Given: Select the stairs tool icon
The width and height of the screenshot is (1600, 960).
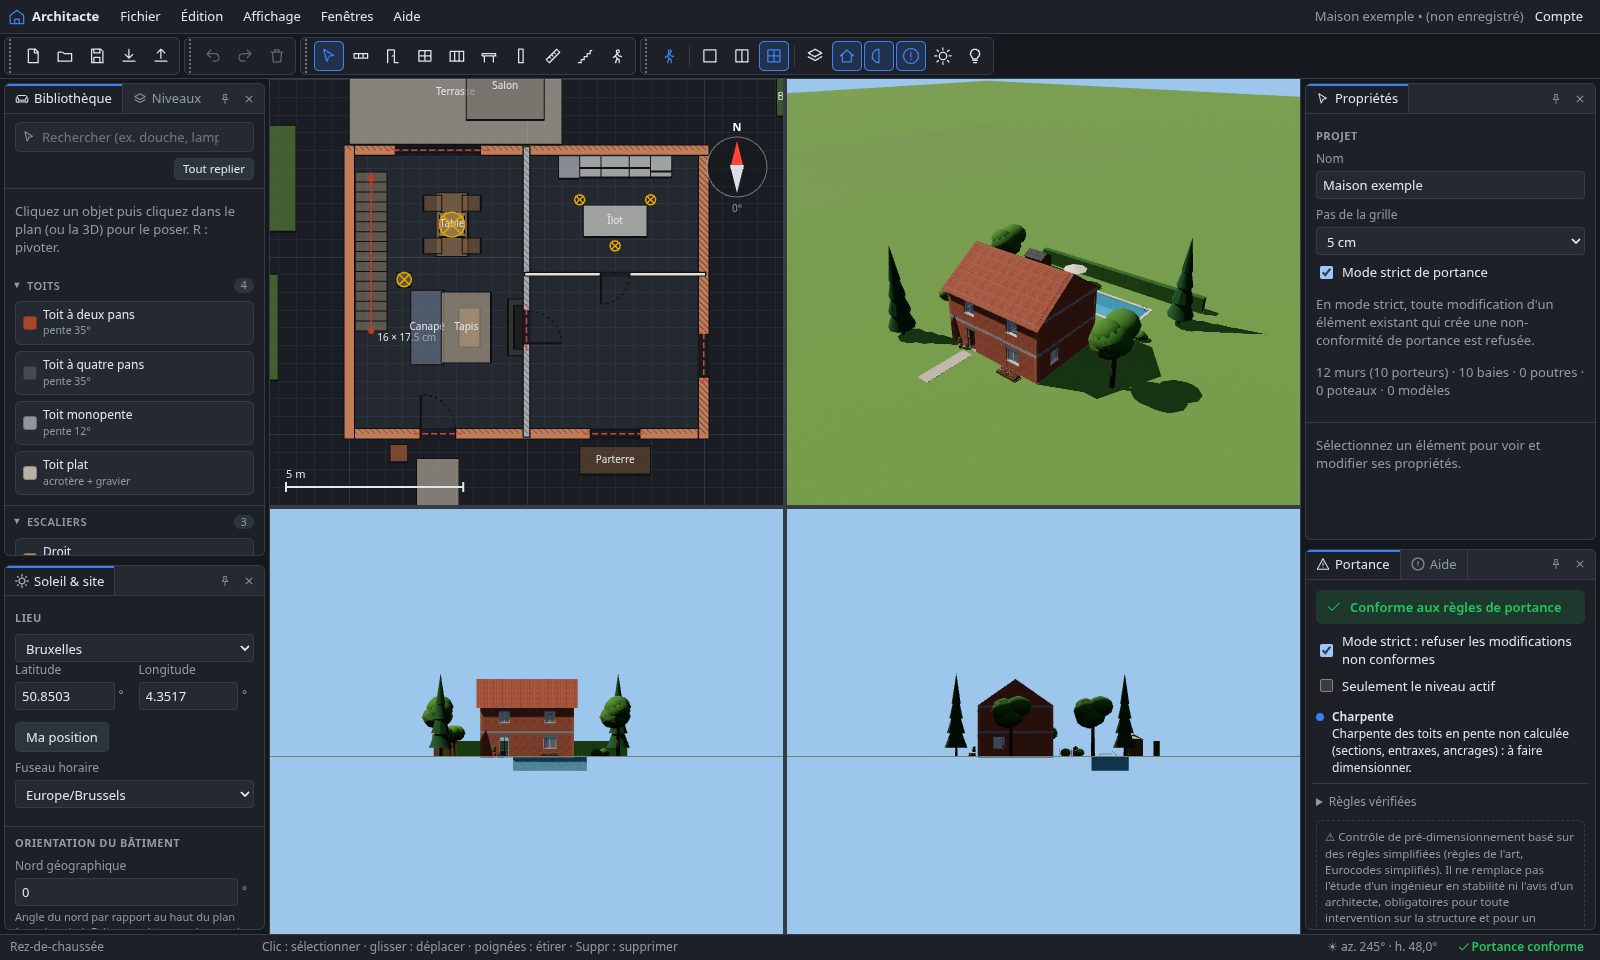Looking at the screenshot, I should click(585, 56).
